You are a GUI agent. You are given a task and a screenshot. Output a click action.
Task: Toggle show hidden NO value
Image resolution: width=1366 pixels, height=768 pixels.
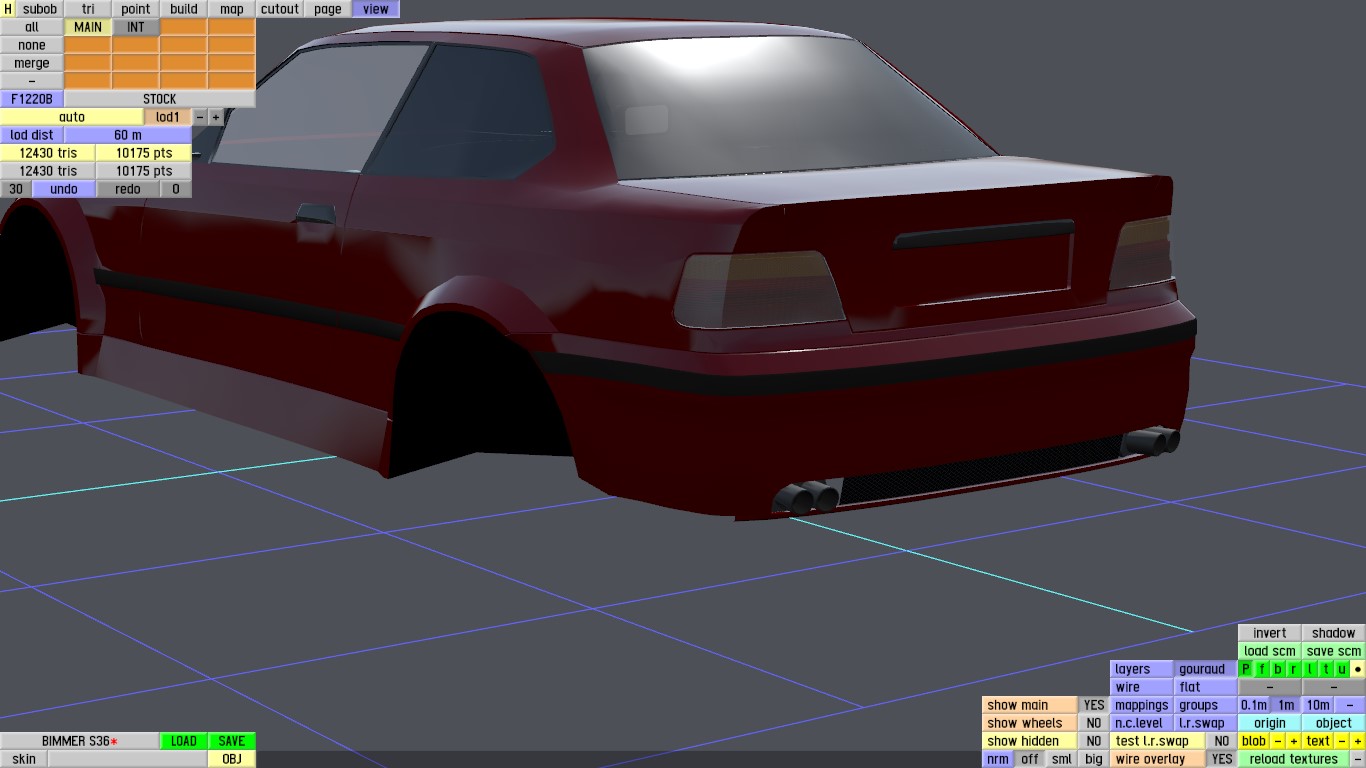(1094, 741)
